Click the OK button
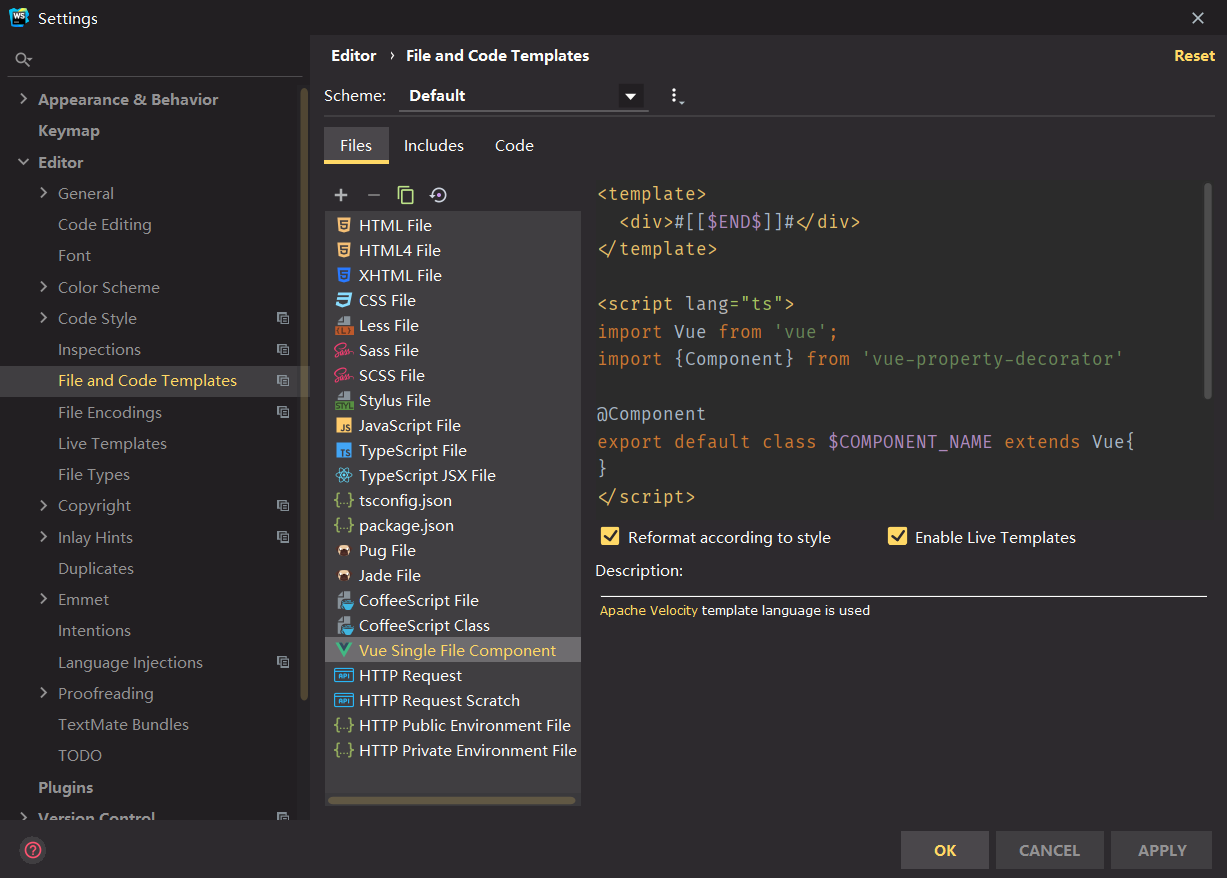The image size is (1227, 878). click(x=945, y=850)
